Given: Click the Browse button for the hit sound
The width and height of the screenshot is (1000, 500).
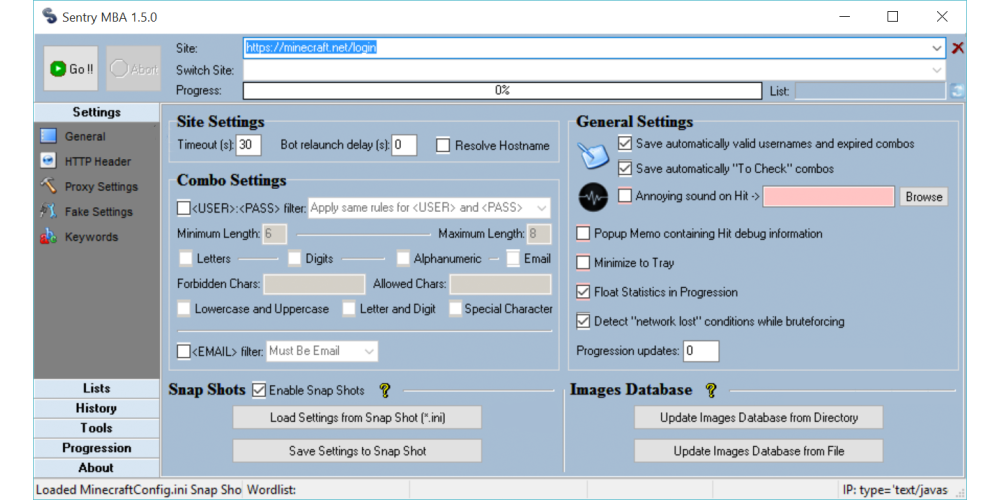Looking at the screenshot, I should point(923,197).
